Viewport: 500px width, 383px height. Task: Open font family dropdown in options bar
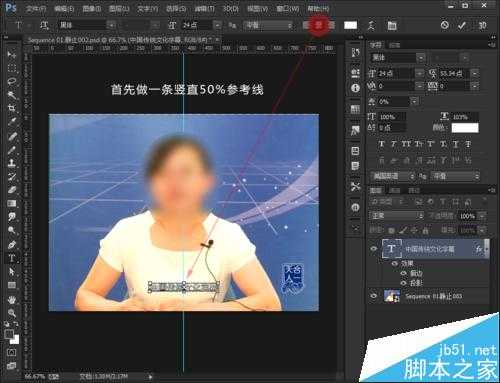[111, 25]
